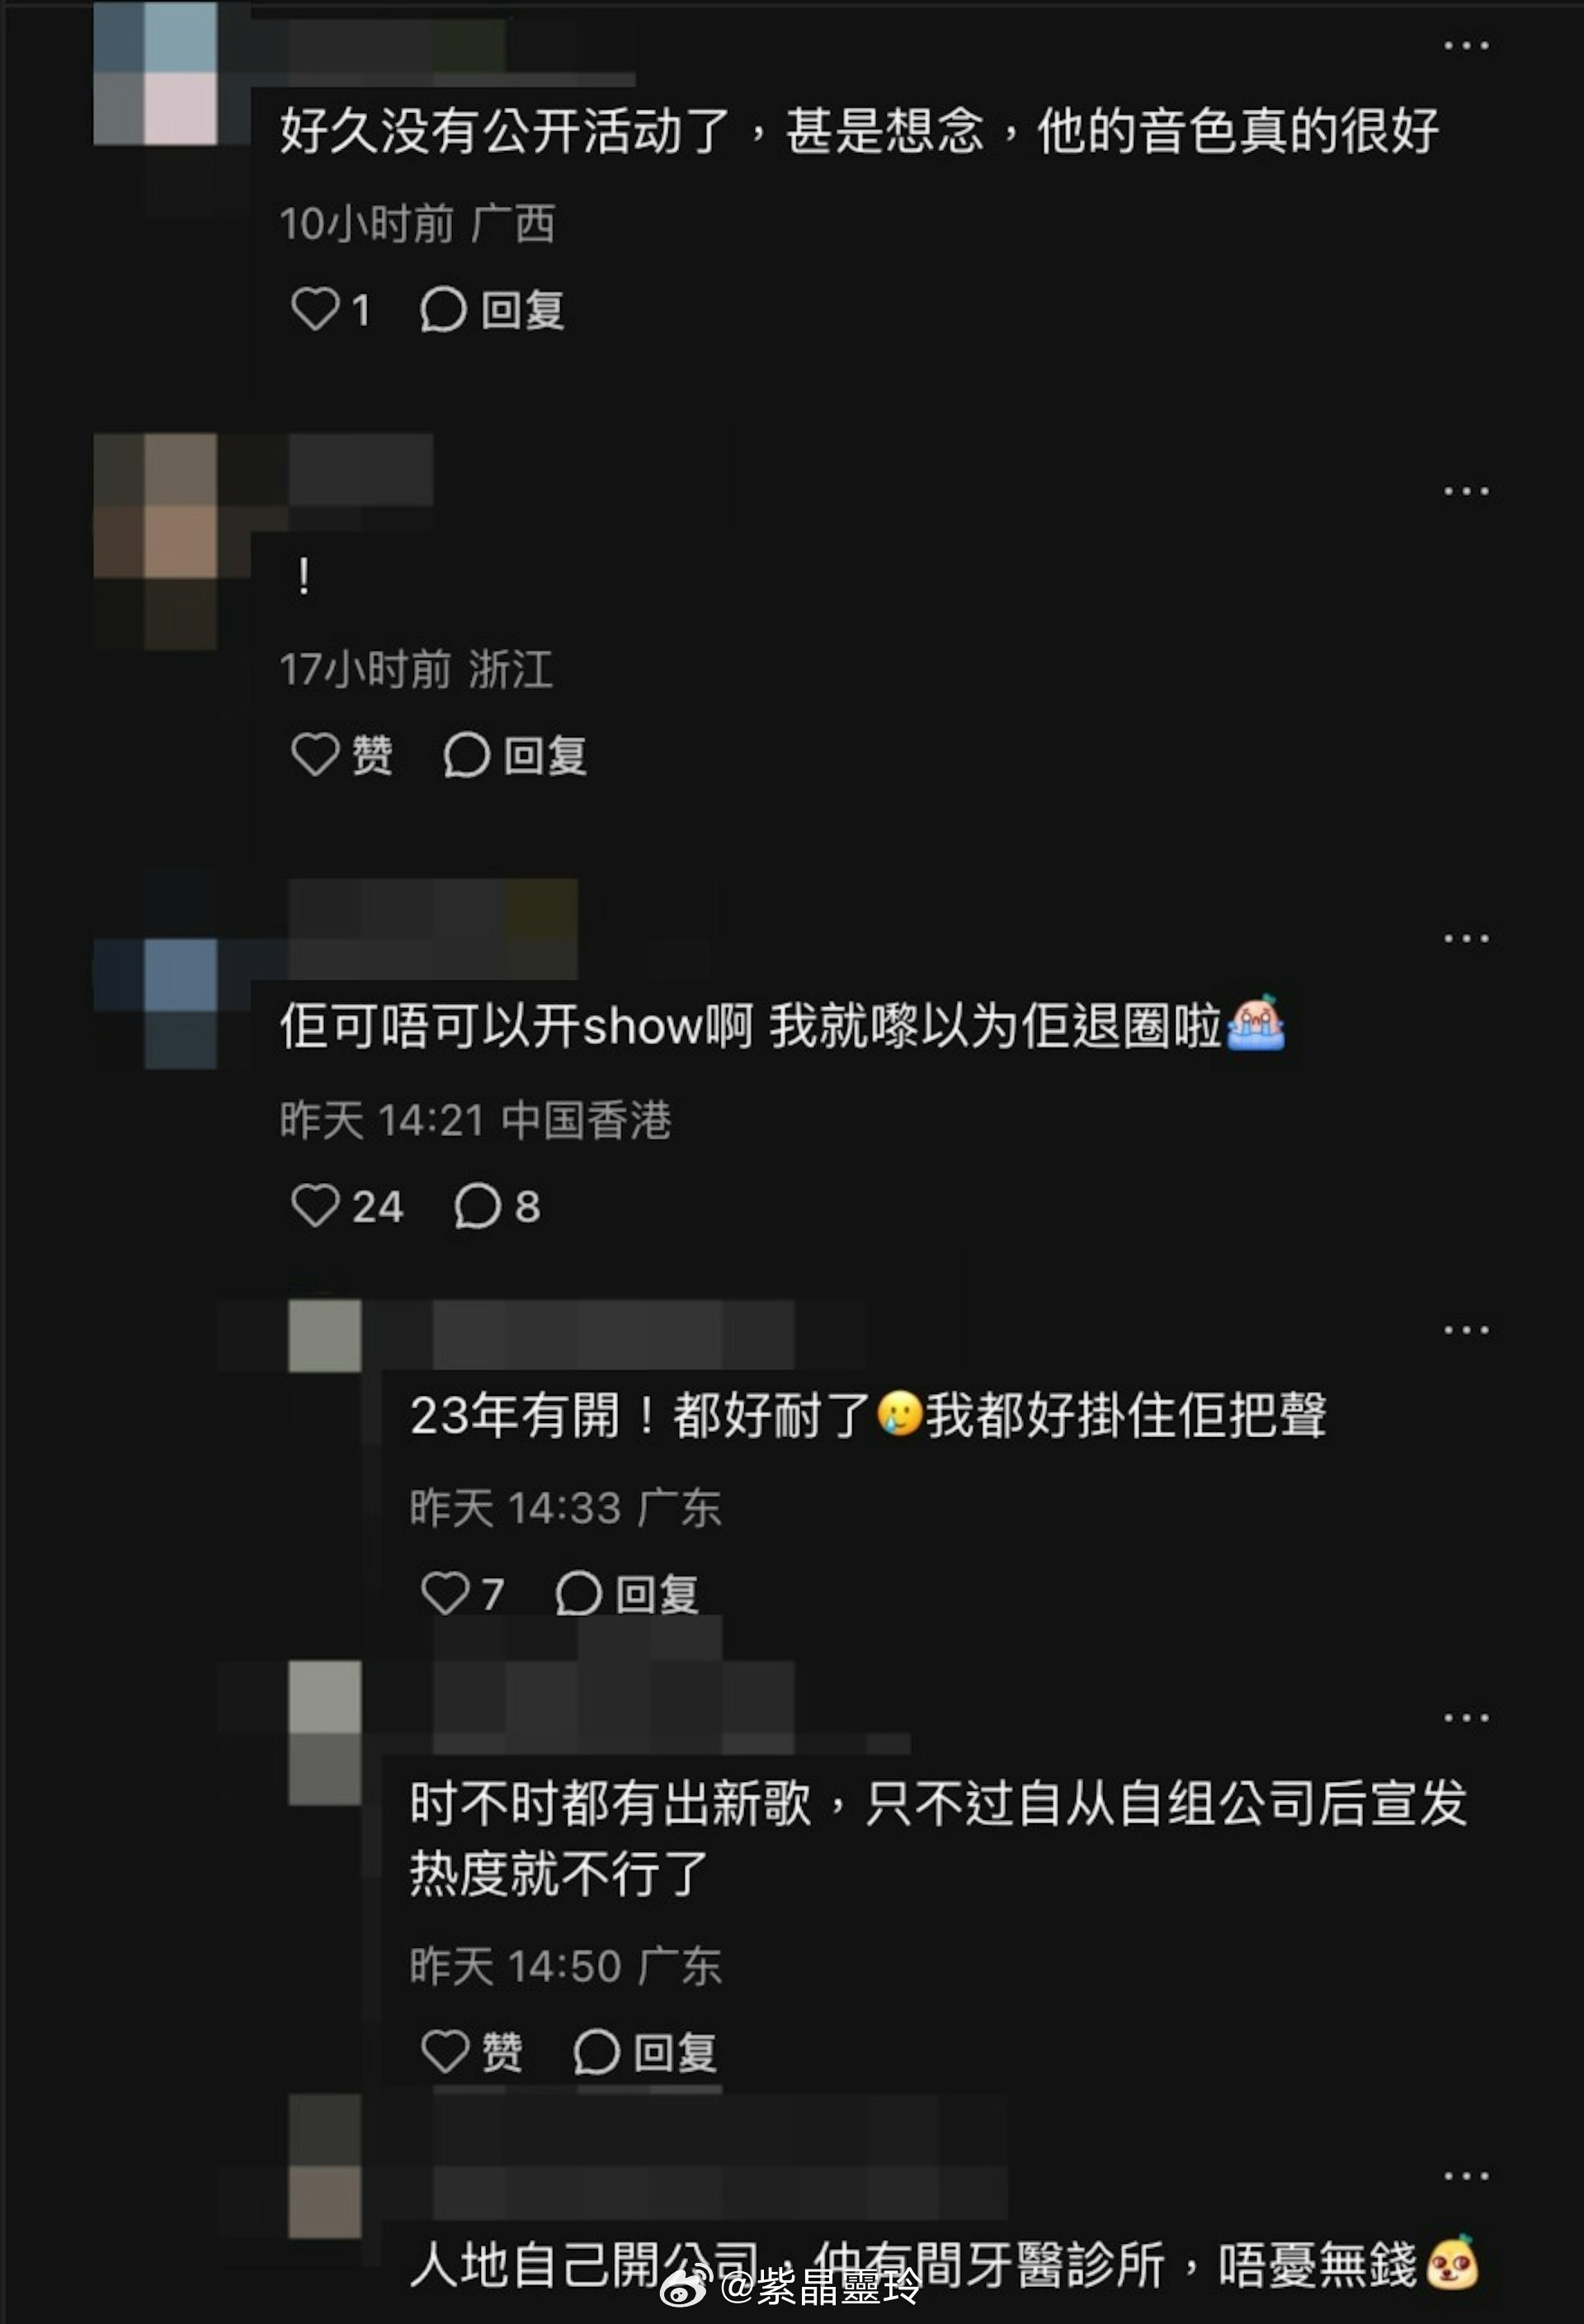Open more options for 14:50 广东 reply
The width and height of the screenshot is (1584, 2324).
pos(1466,1718)
